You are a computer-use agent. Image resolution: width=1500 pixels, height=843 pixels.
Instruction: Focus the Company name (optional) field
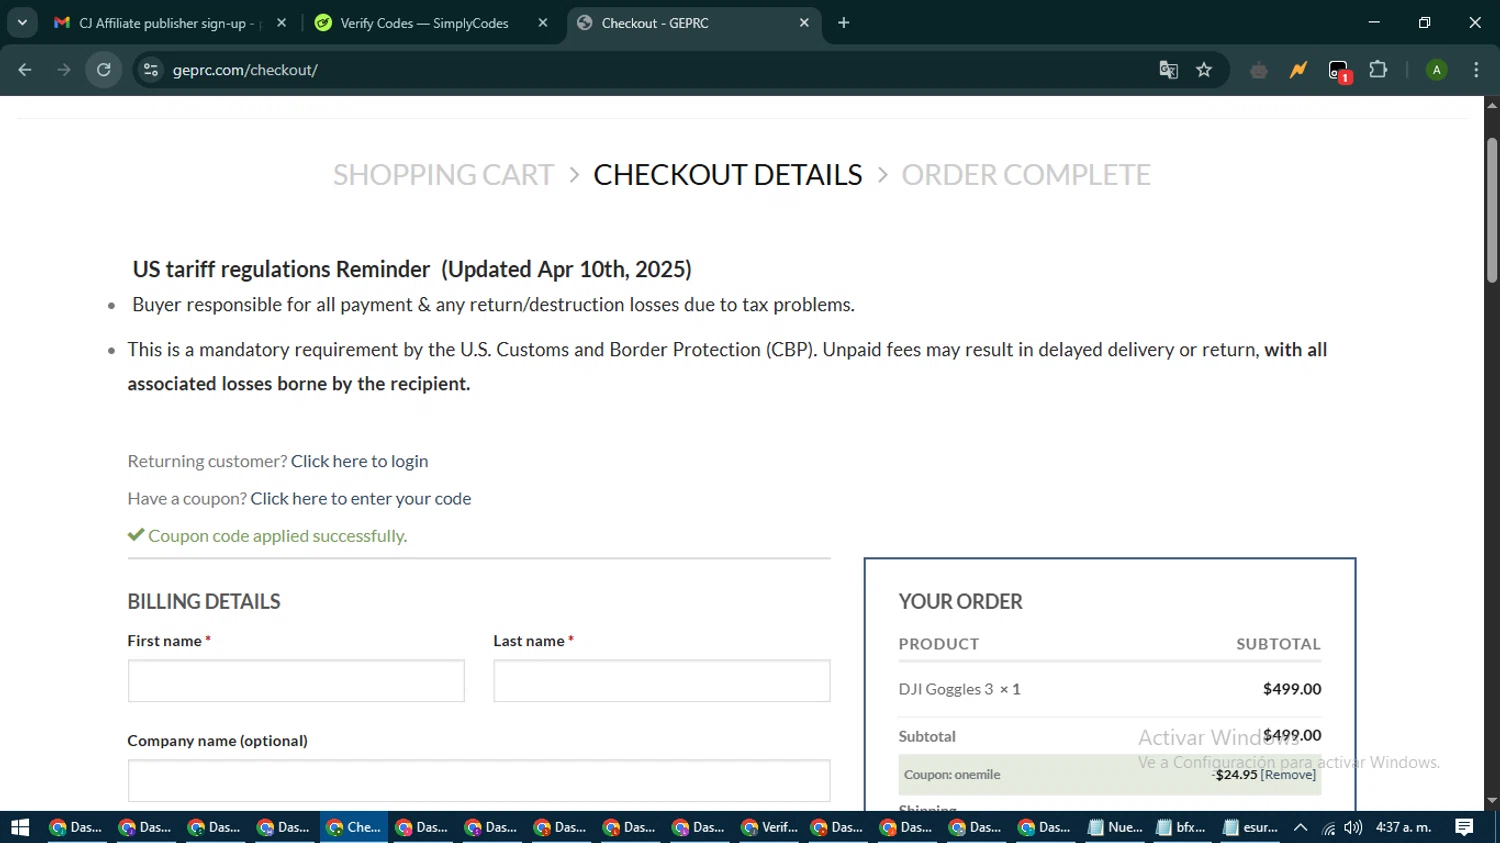coord(479,781)
